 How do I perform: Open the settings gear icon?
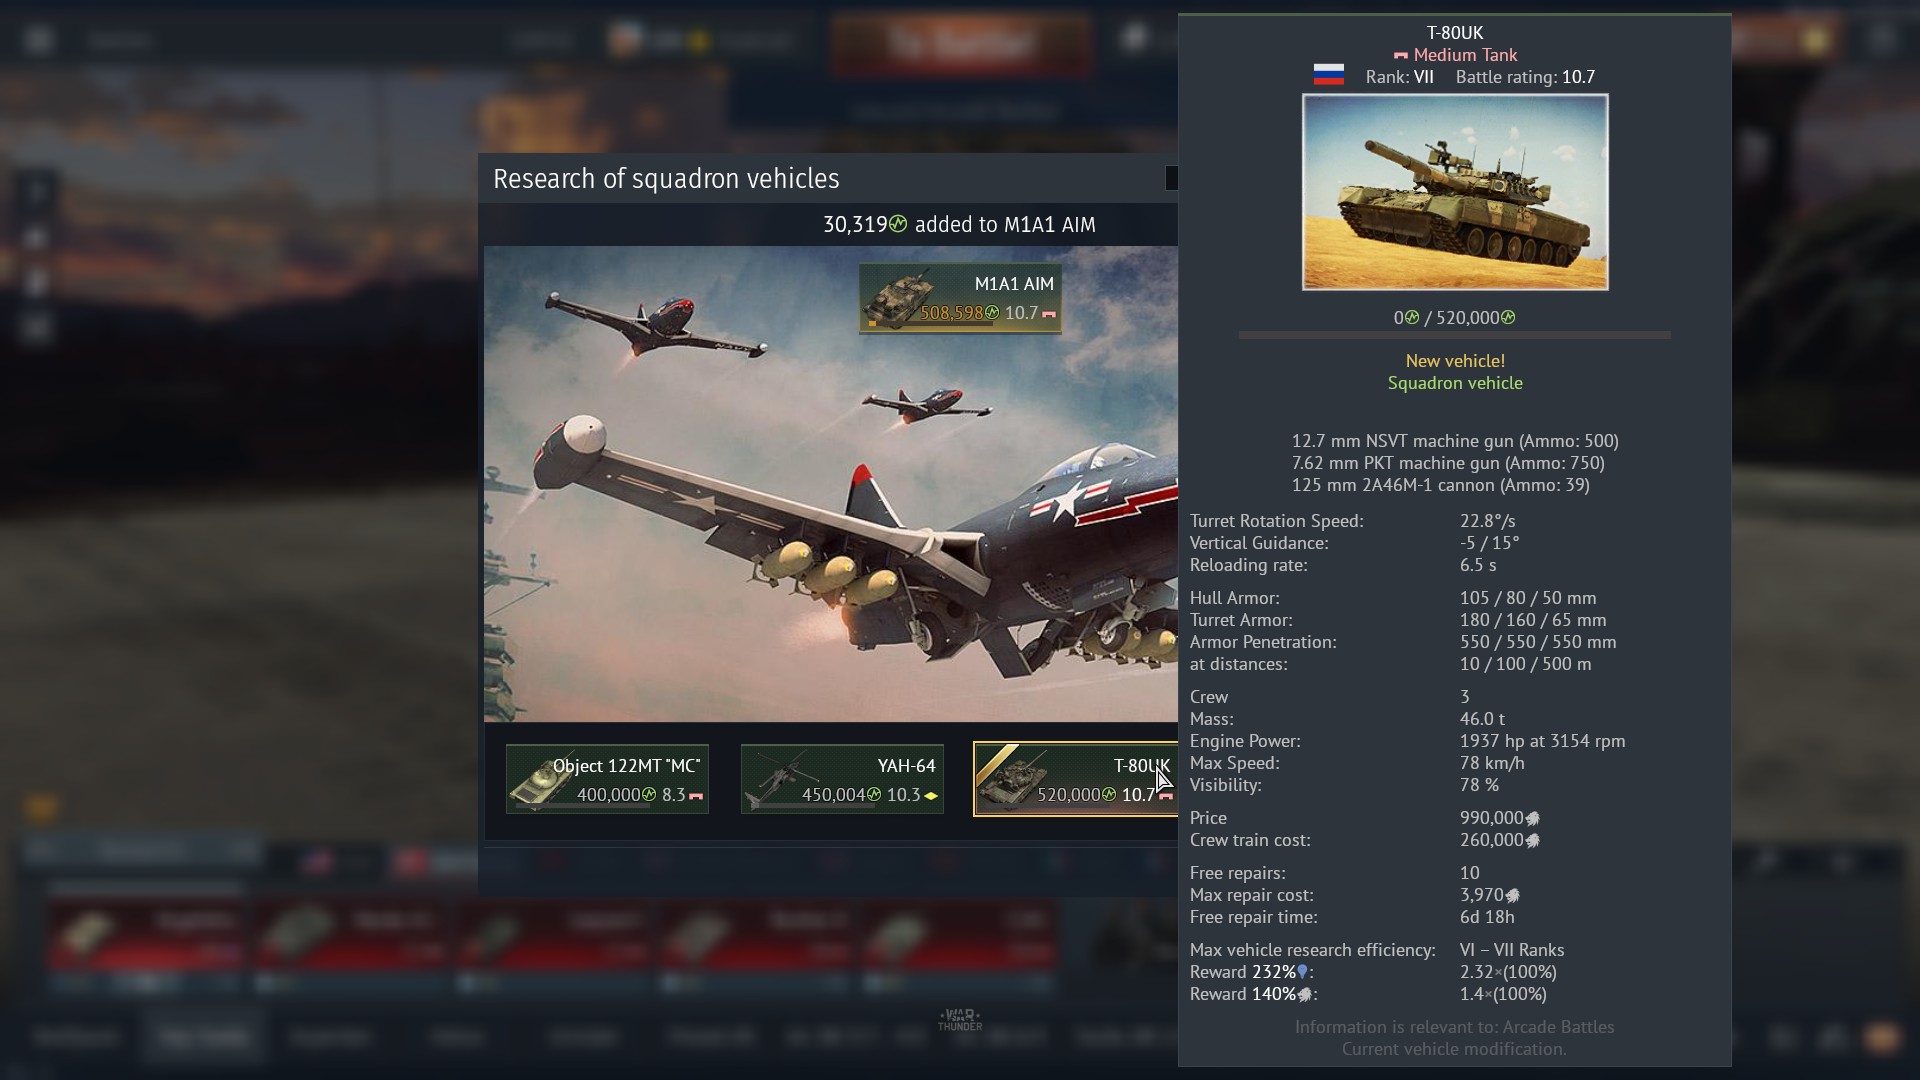1882,40
